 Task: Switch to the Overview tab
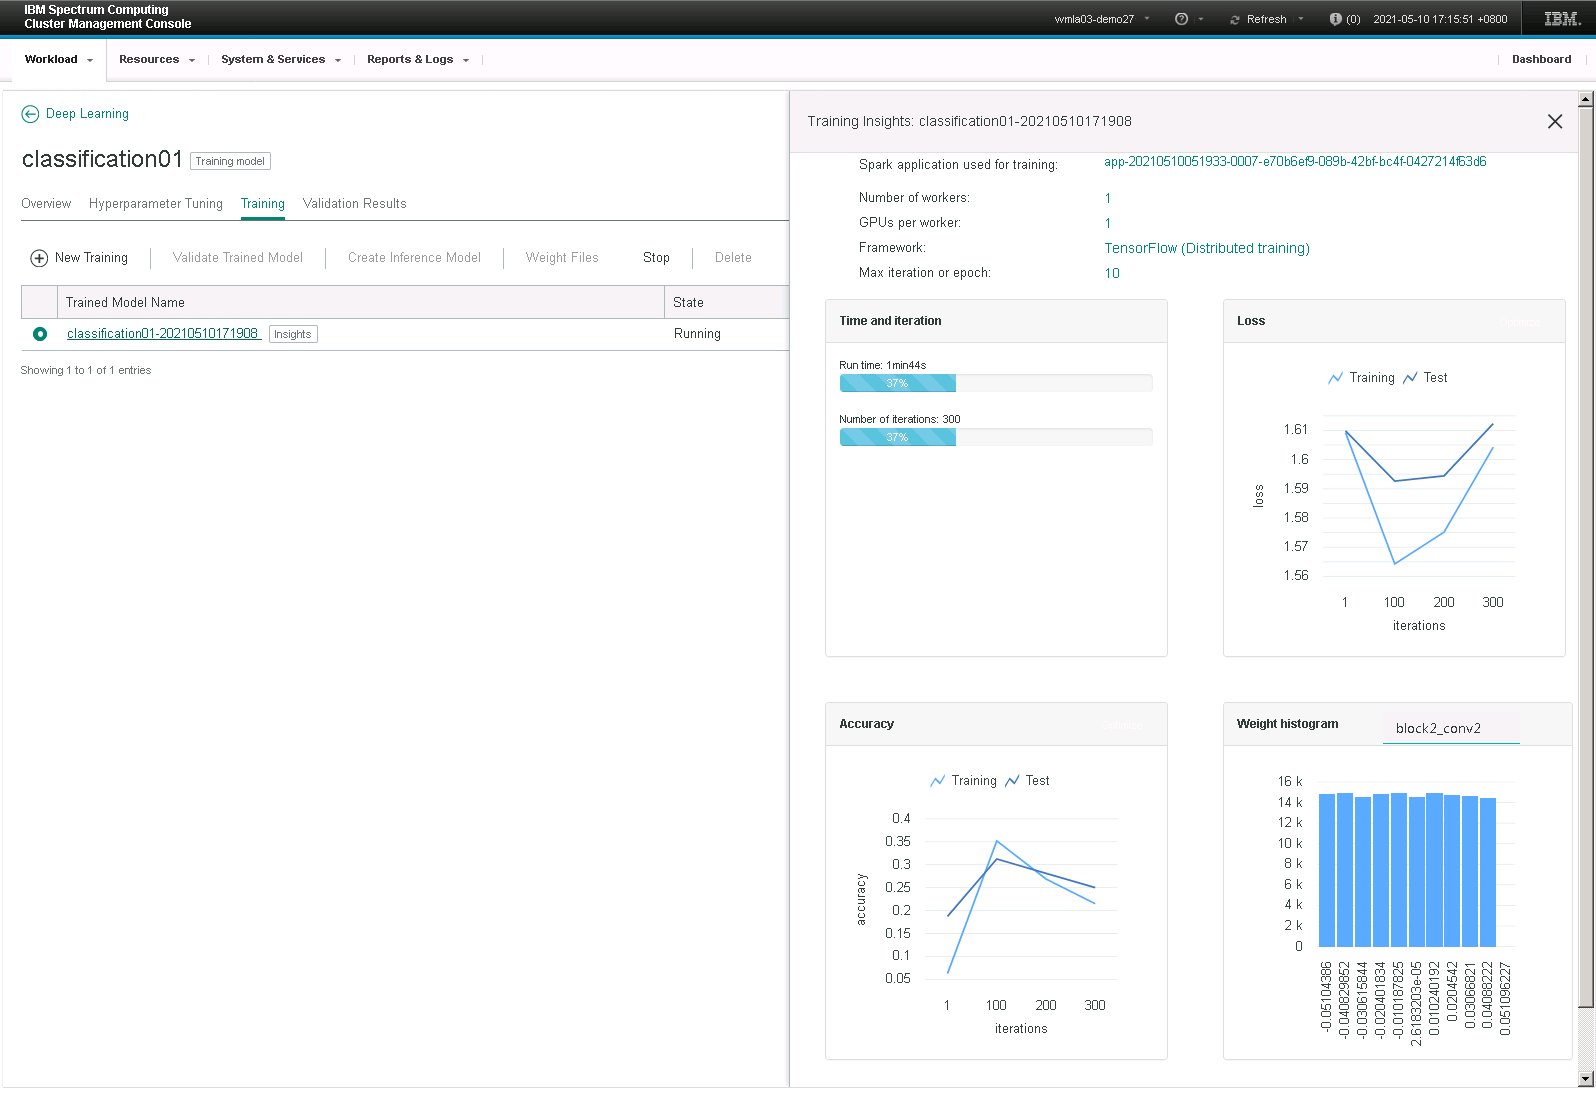click(x=46, y=204)
